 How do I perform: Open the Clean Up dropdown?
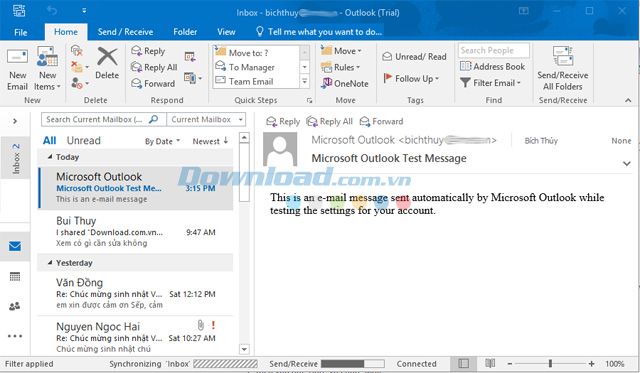pyautogui.click(x=79, y=66)
